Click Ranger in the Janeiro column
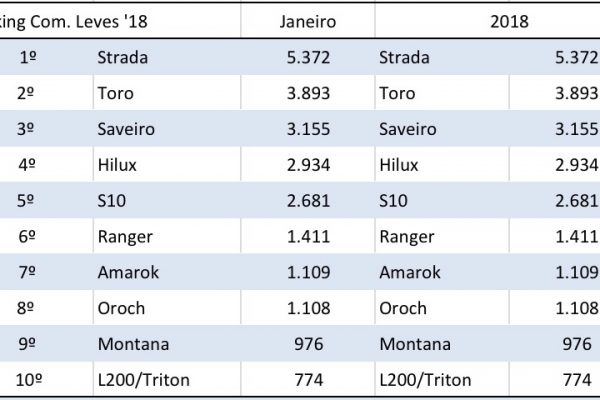Screen dimensions: 600x400 (x=123, y=237)
